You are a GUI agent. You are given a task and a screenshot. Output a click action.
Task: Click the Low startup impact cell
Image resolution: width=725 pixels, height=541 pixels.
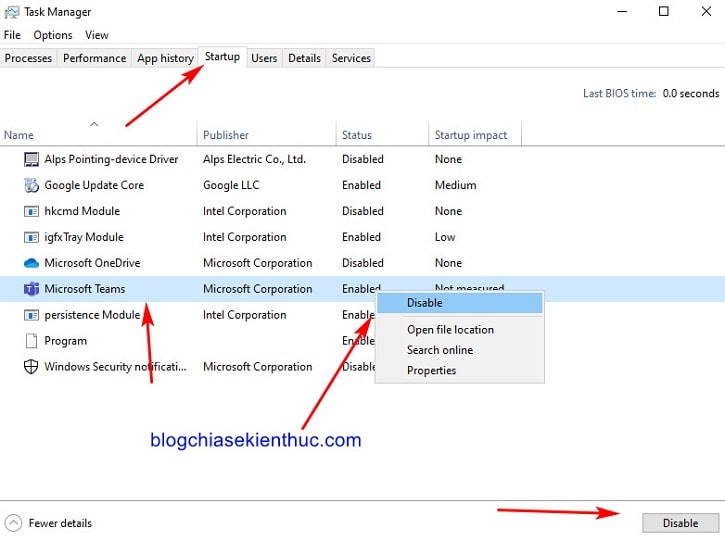click(x=445, y=237)
